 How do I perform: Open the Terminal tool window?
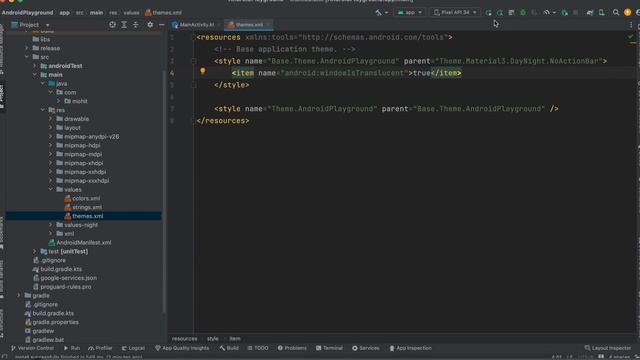(329, 348)
